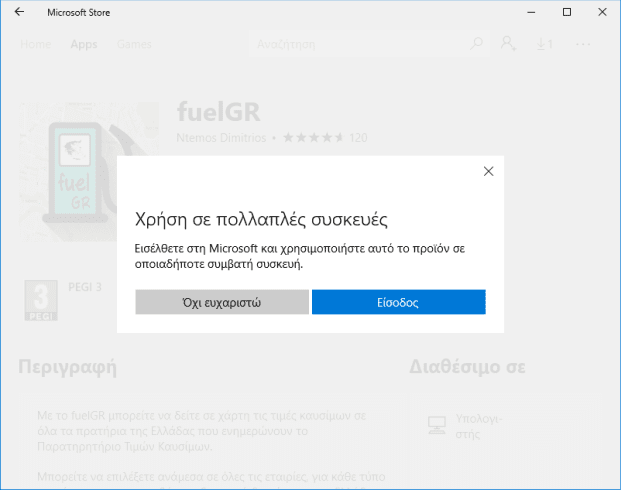Open the Games tab
This screenshot has width=621, height=490.
(134, 44)
